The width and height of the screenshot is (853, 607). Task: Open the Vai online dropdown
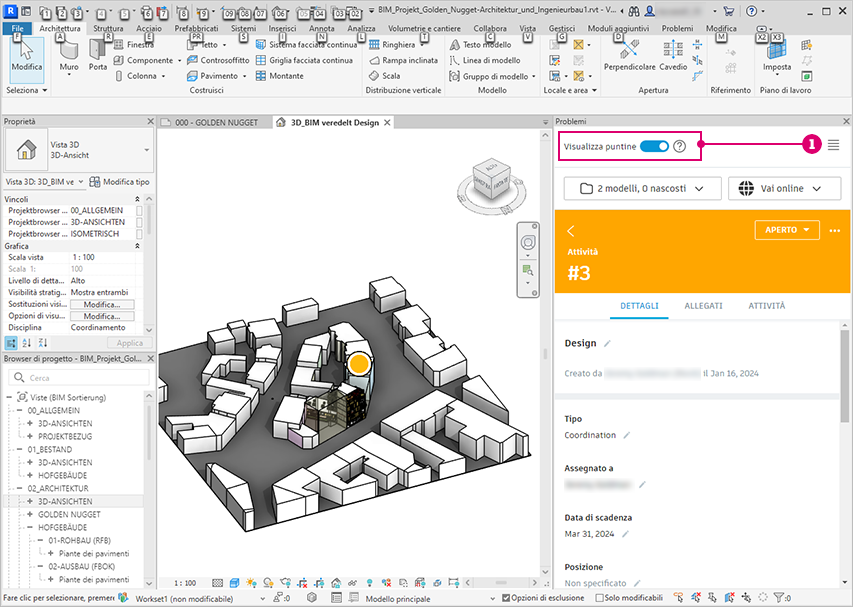tap(784, 189)
